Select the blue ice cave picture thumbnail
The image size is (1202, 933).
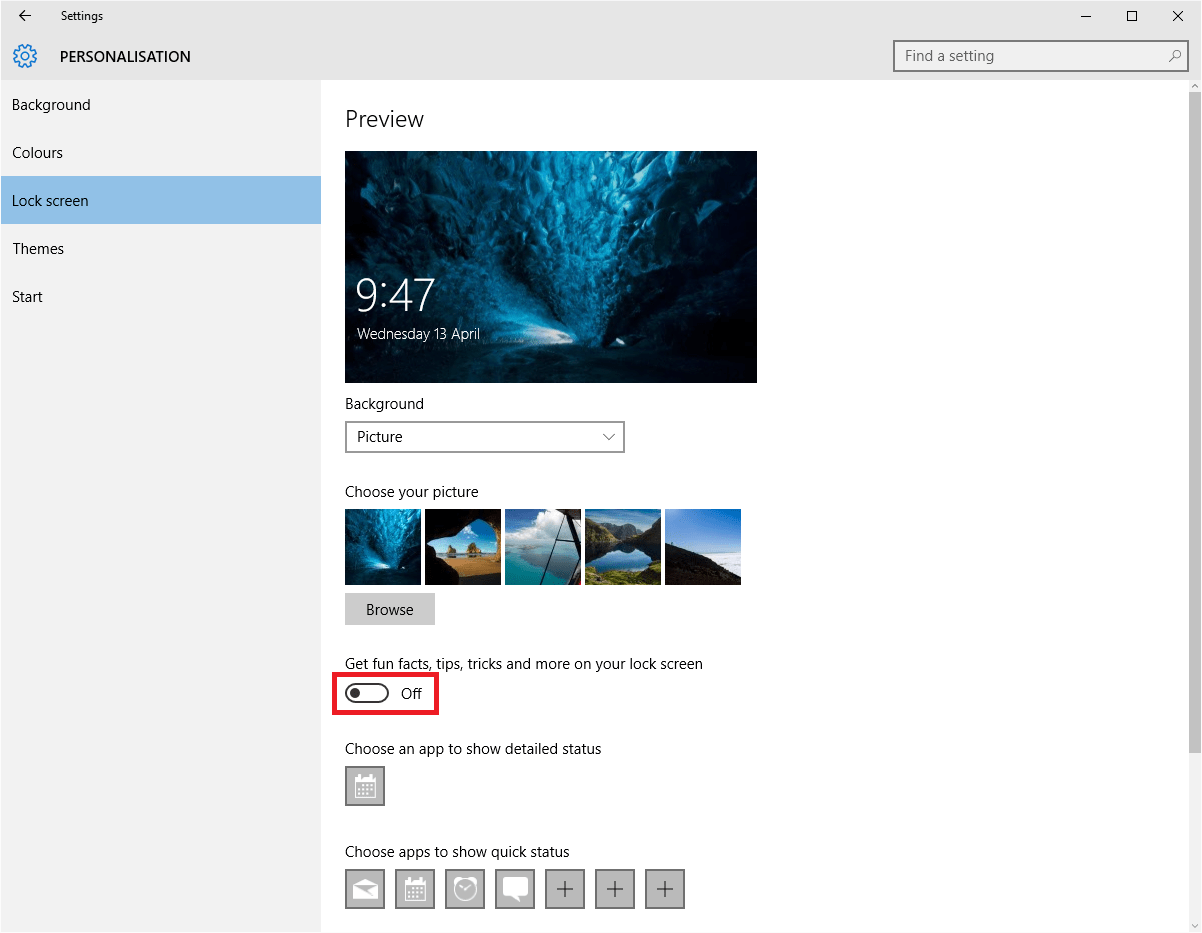[383, 547]
